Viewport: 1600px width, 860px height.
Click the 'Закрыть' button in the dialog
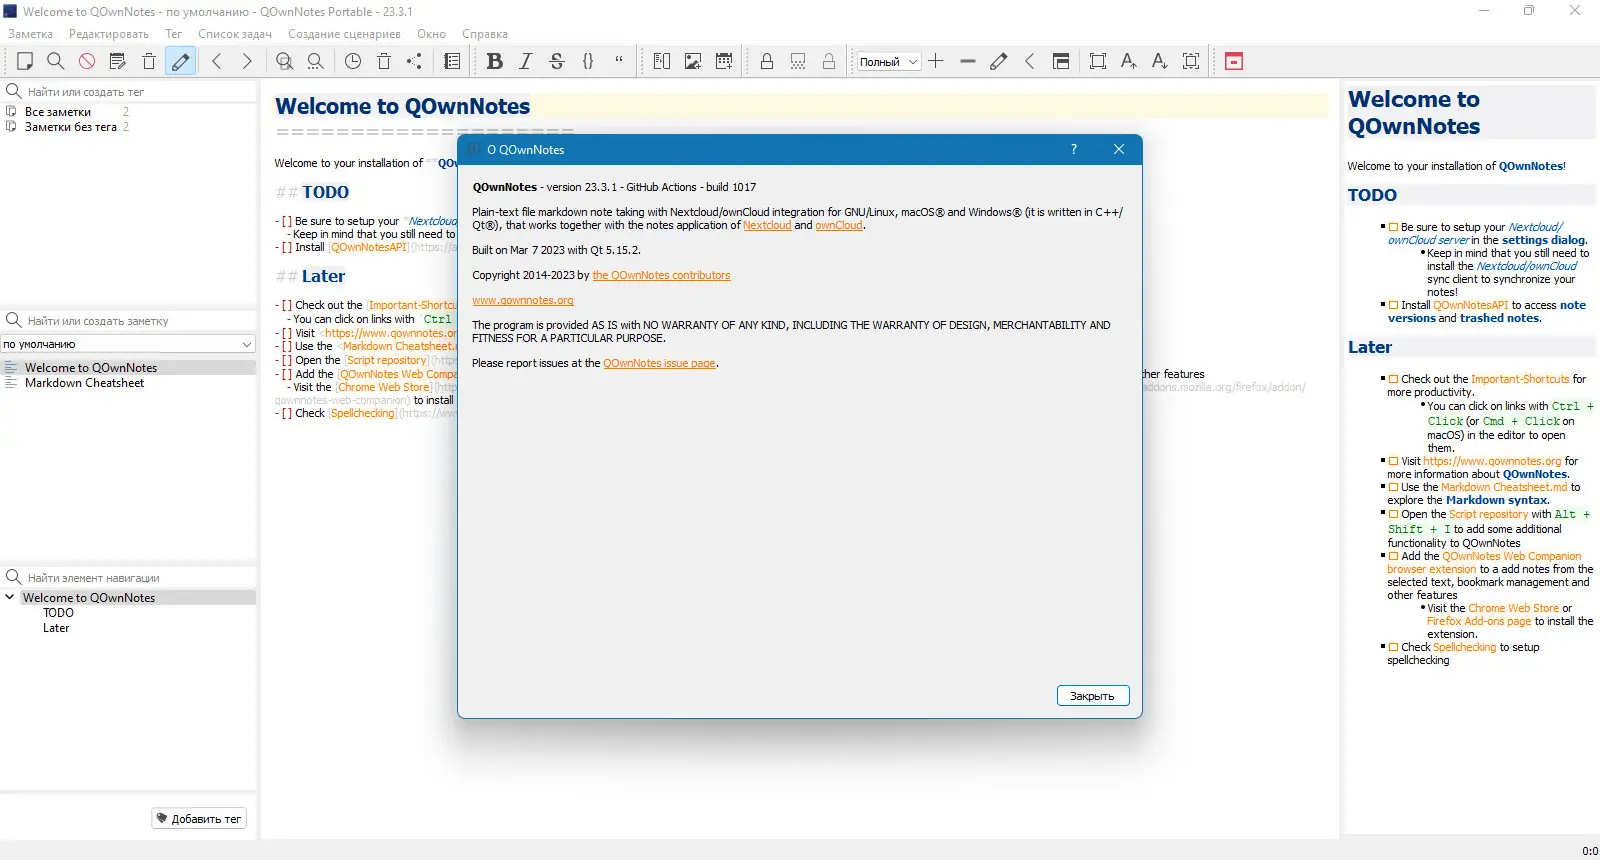tap(1093, 696)
